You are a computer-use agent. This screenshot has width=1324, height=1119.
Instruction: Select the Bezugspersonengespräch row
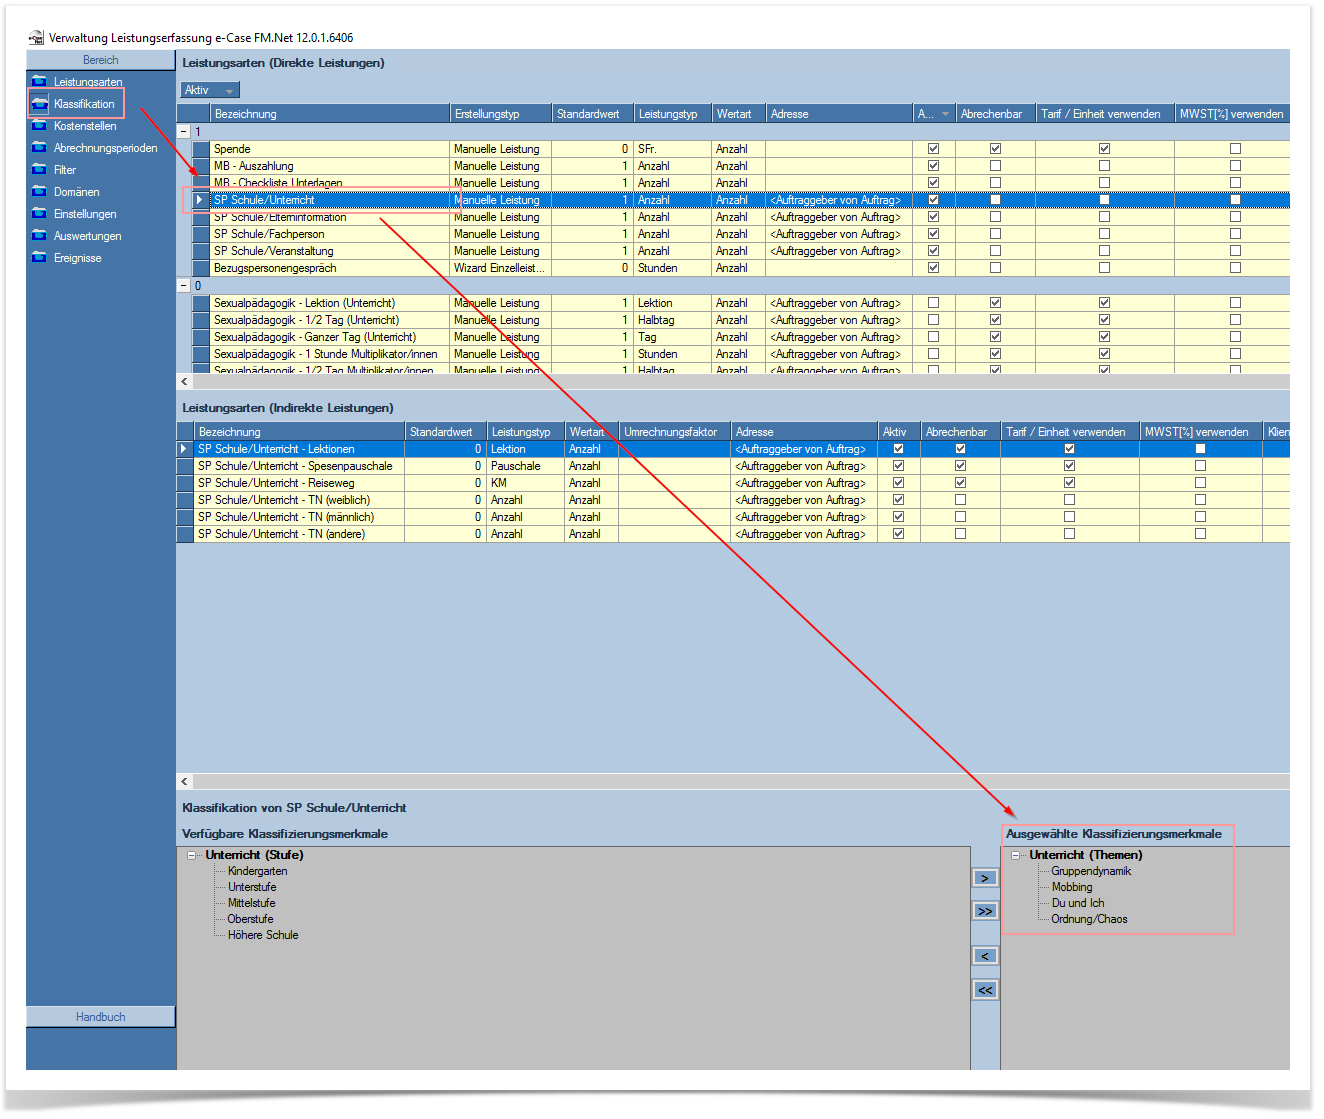point(740,268)
